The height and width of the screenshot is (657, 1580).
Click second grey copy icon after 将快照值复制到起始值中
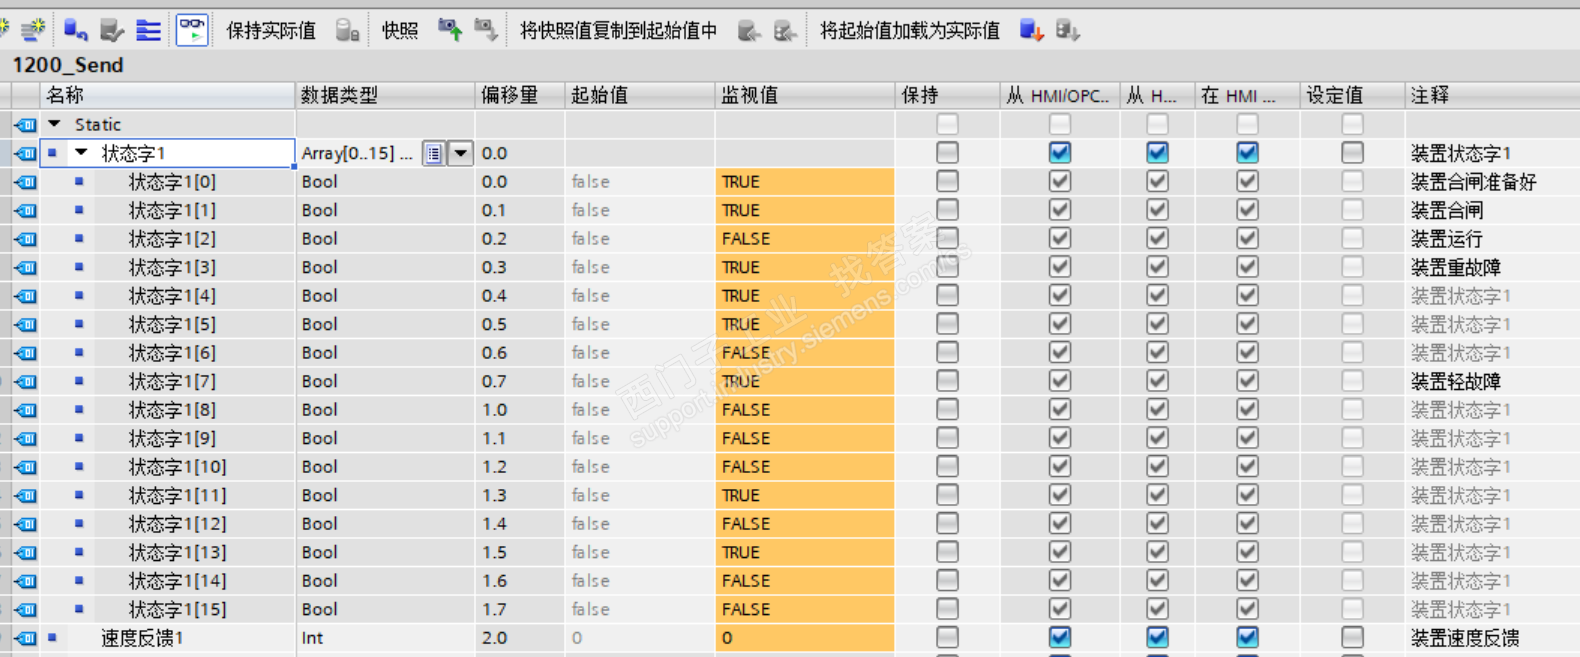tap(786, 31)
